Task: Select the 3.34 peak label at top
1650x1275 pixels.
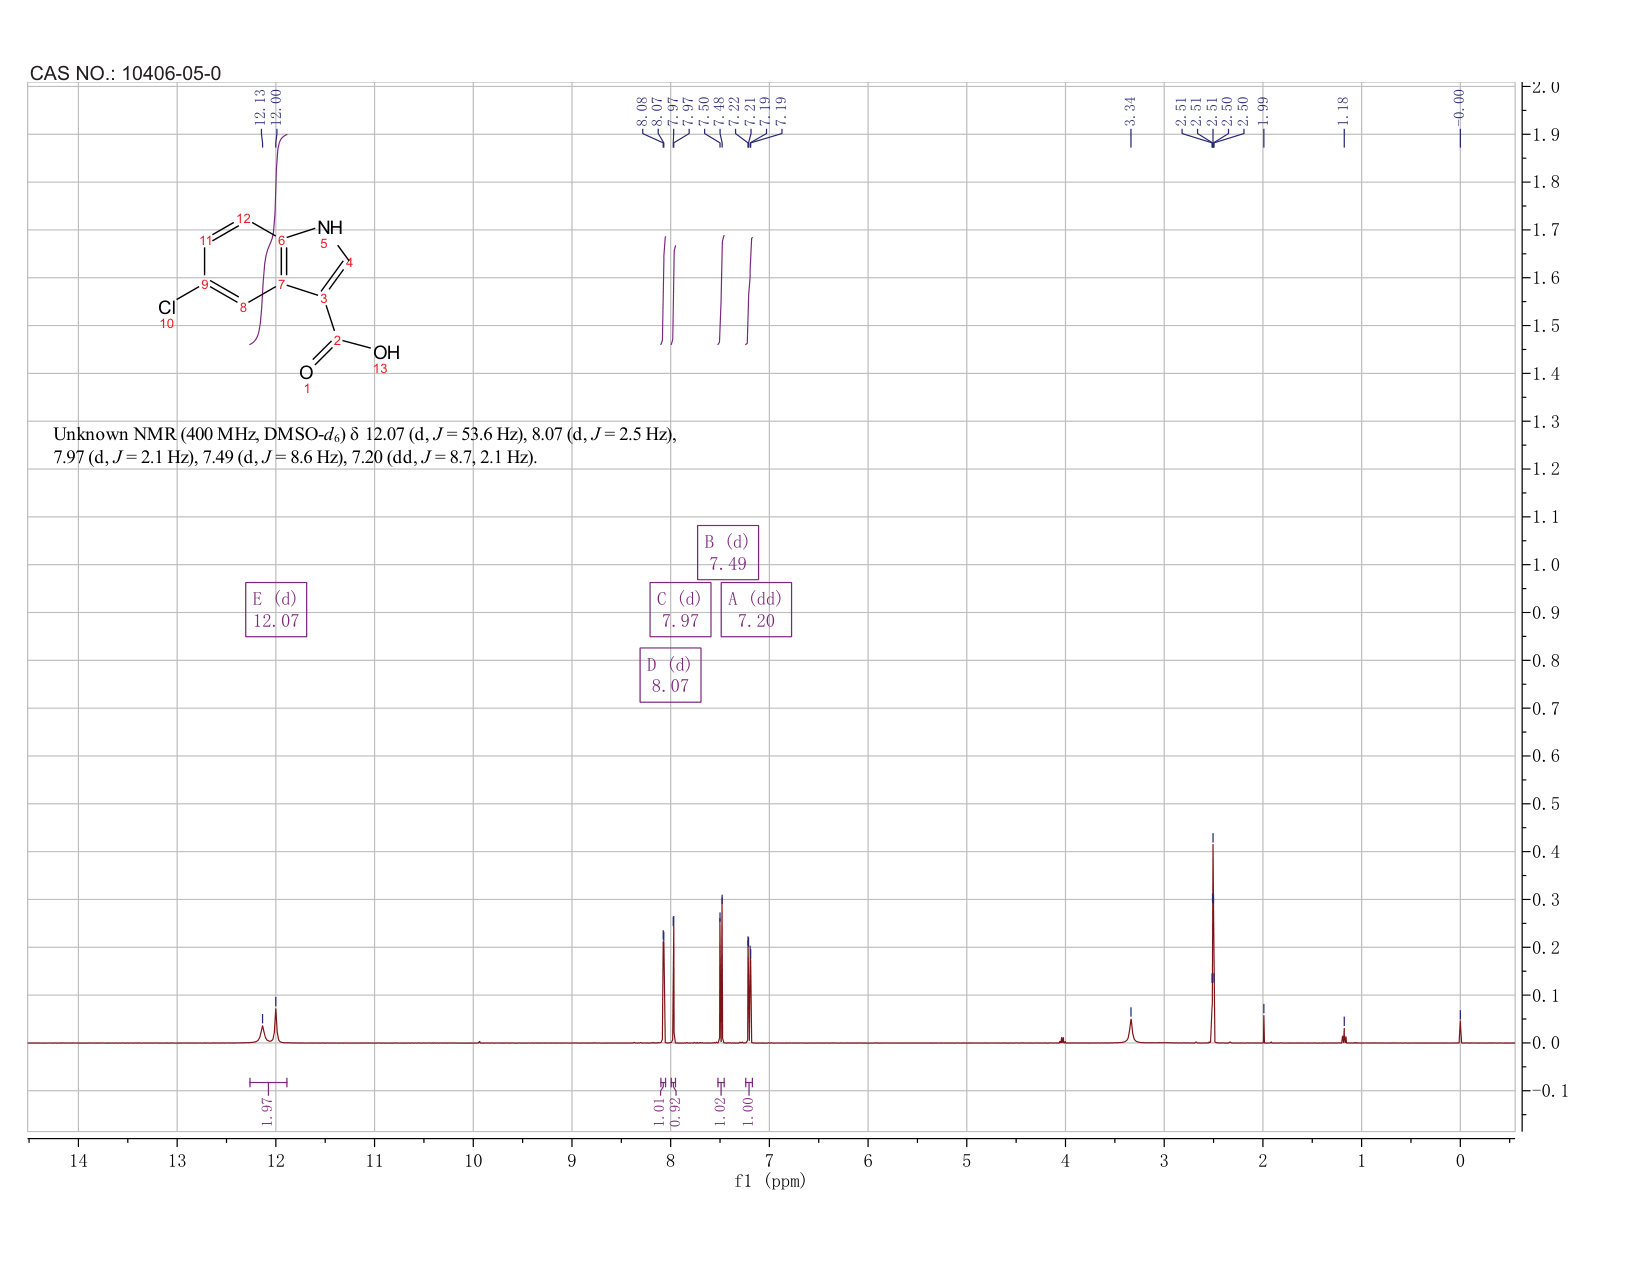Action: (1130, 111)
